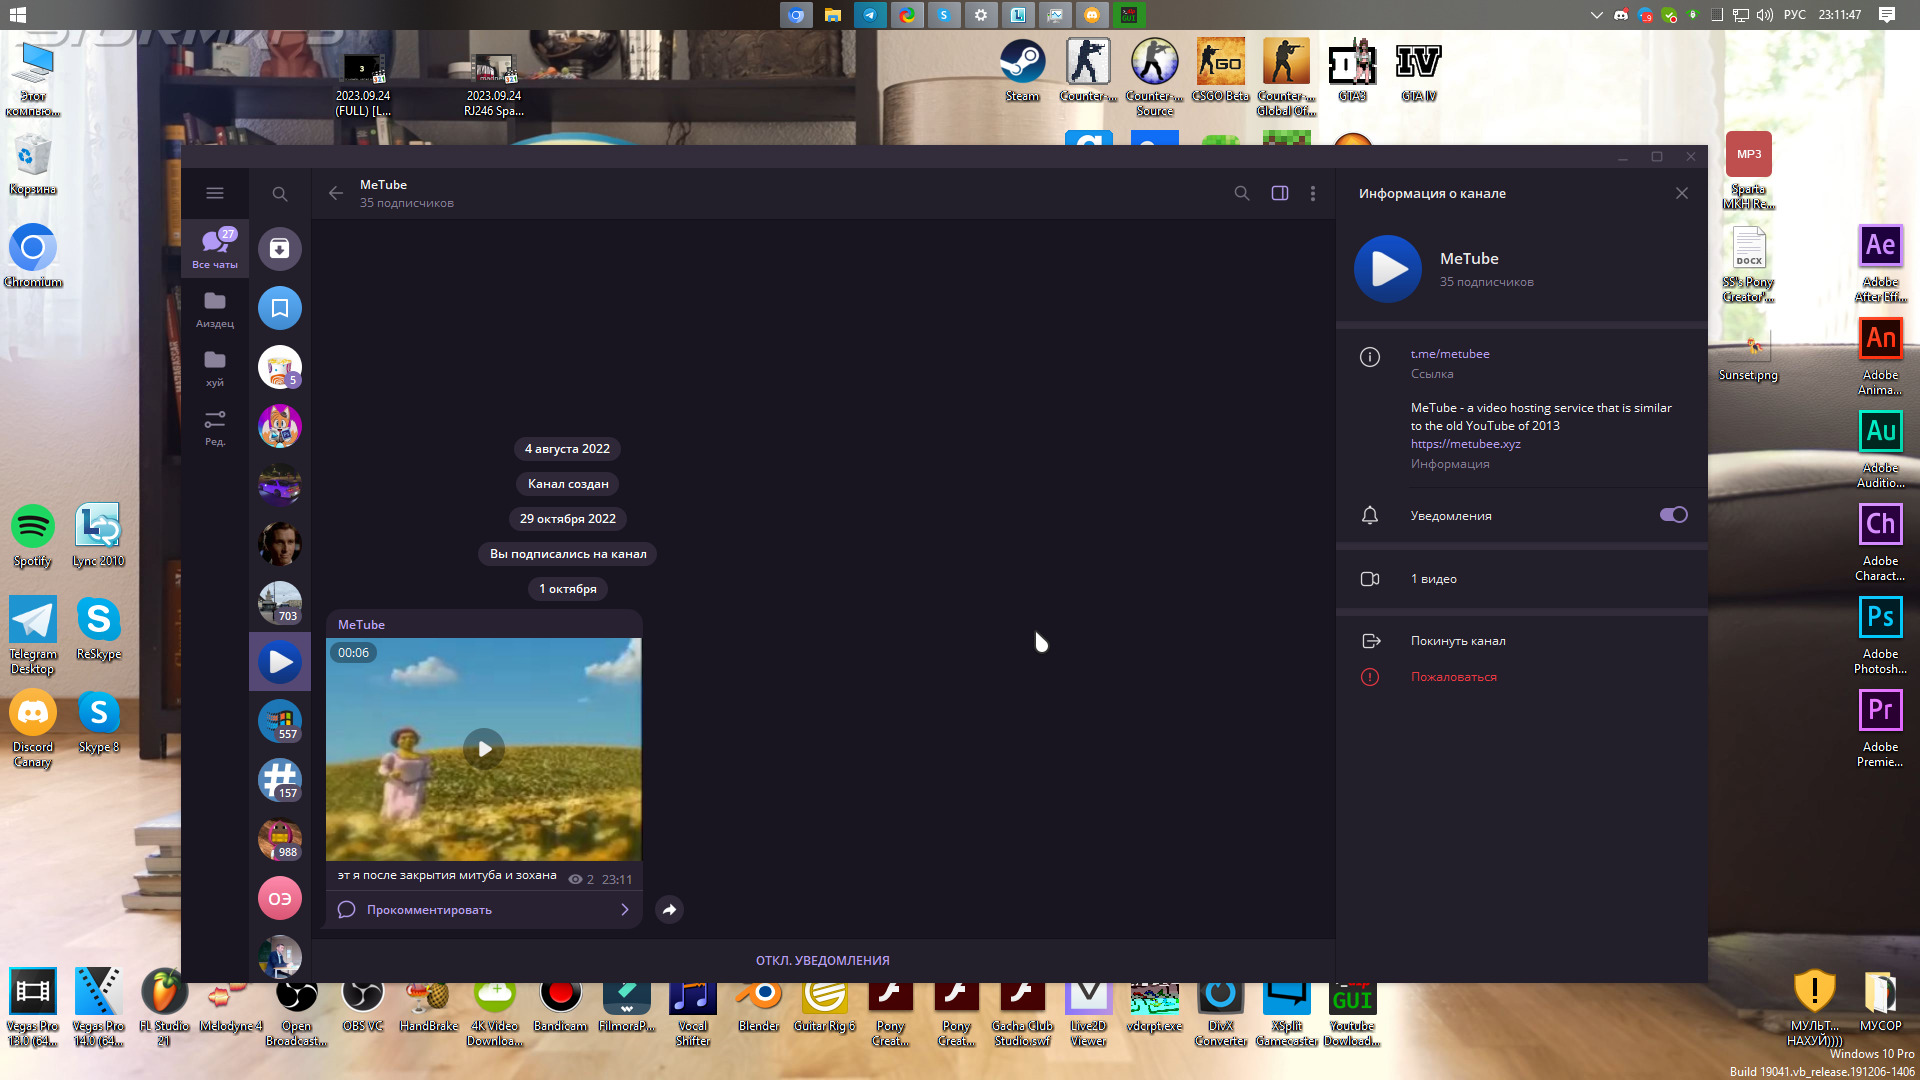
Task: Open the t.me/metubee link
Action: click(1450, 354)
